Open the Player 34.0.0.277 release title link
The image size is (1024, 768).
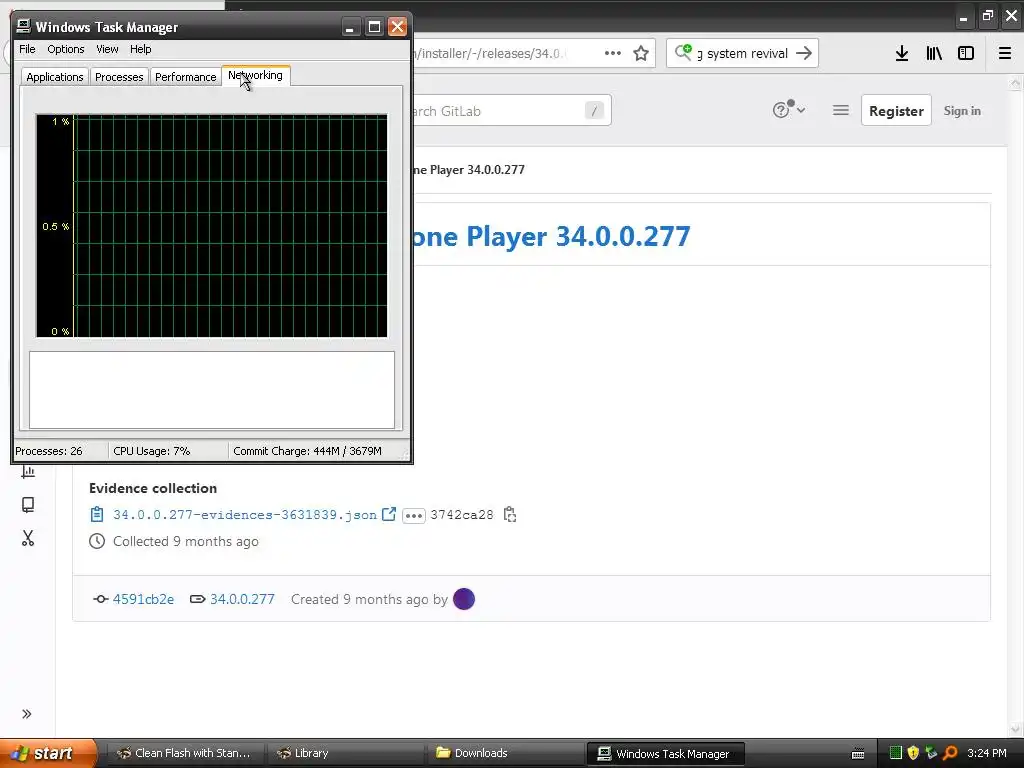551,236
